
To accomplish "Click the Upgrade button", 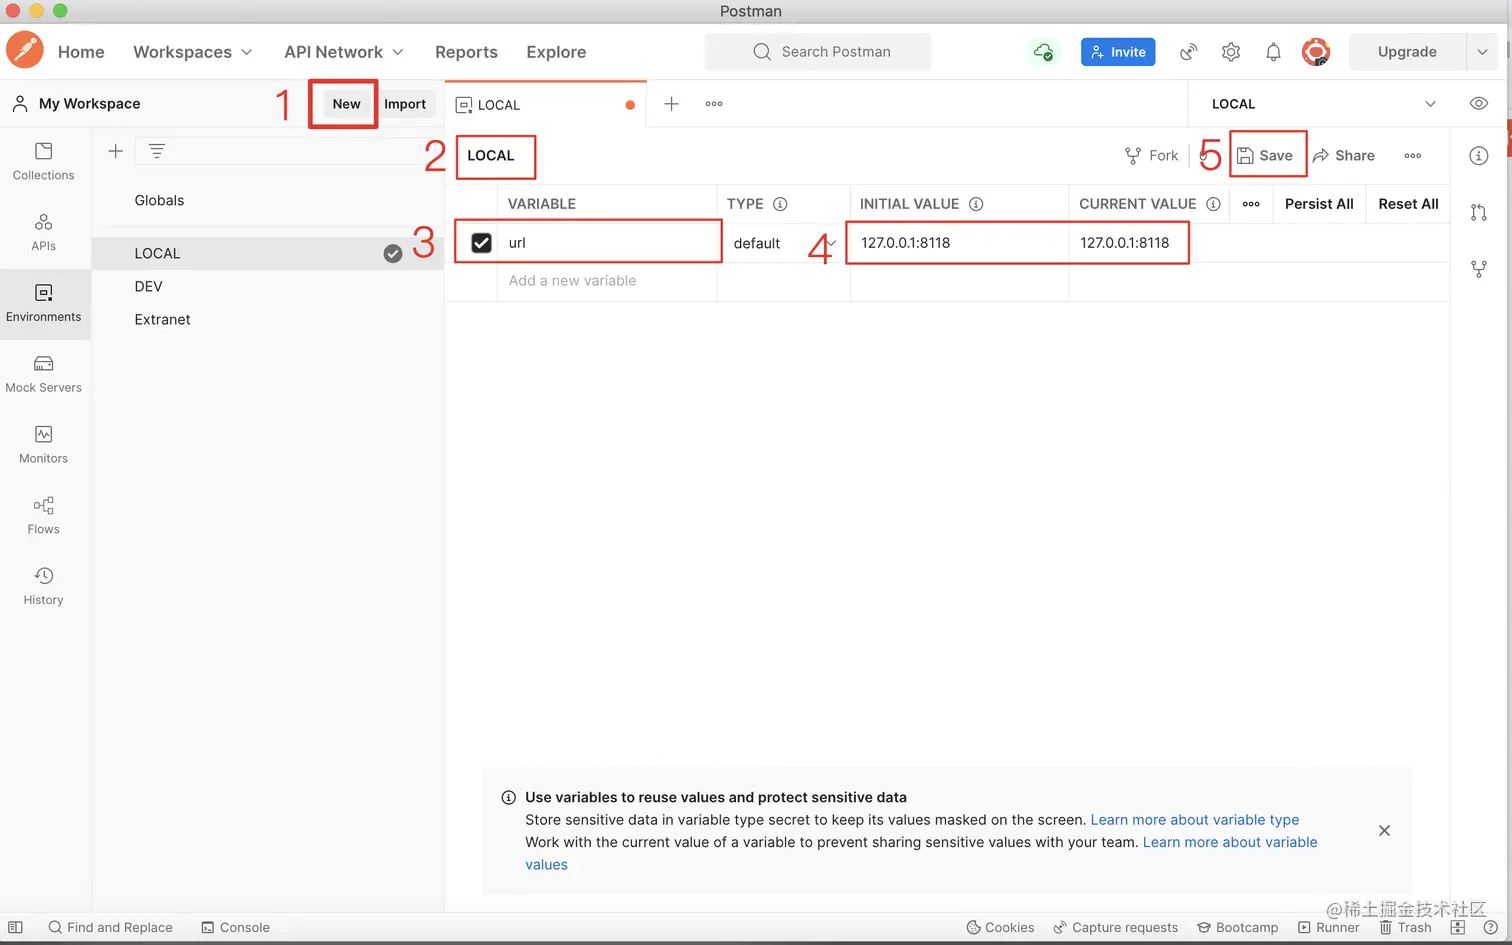I will 1407,52.
